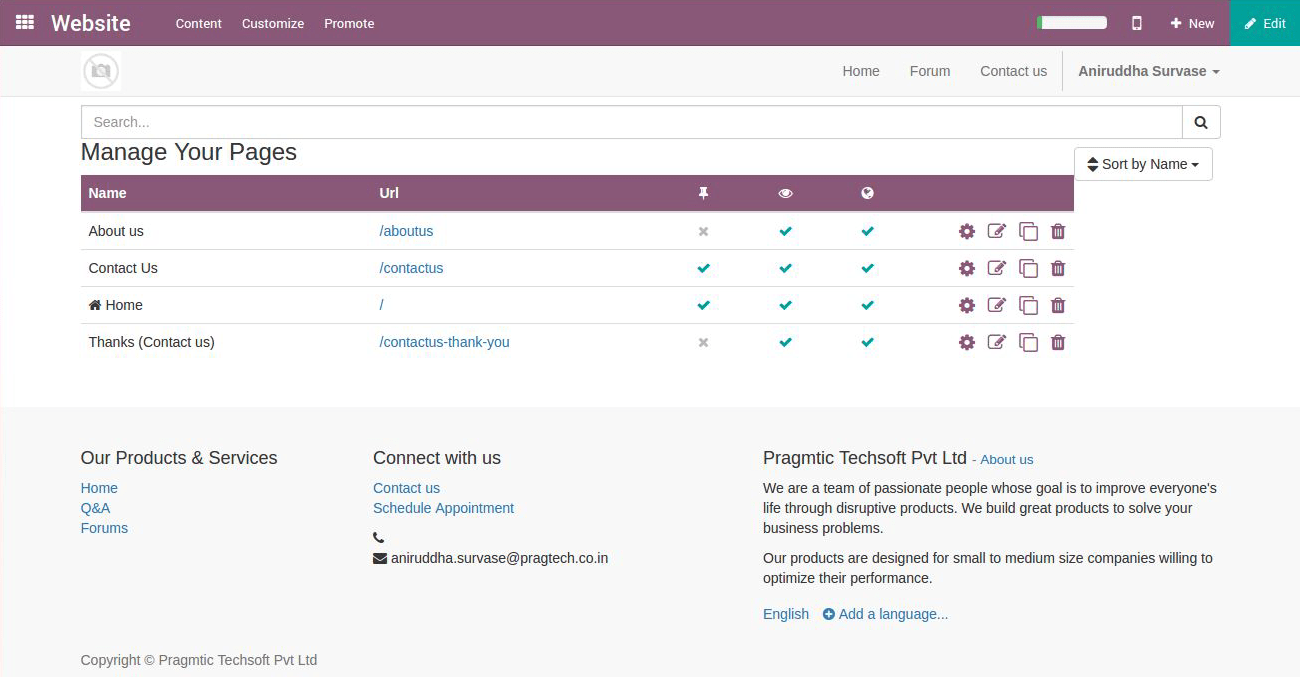Screen dimensions: 1300x677
Task: Toggle the pin status for Home row
Action: tap(703, 305)
